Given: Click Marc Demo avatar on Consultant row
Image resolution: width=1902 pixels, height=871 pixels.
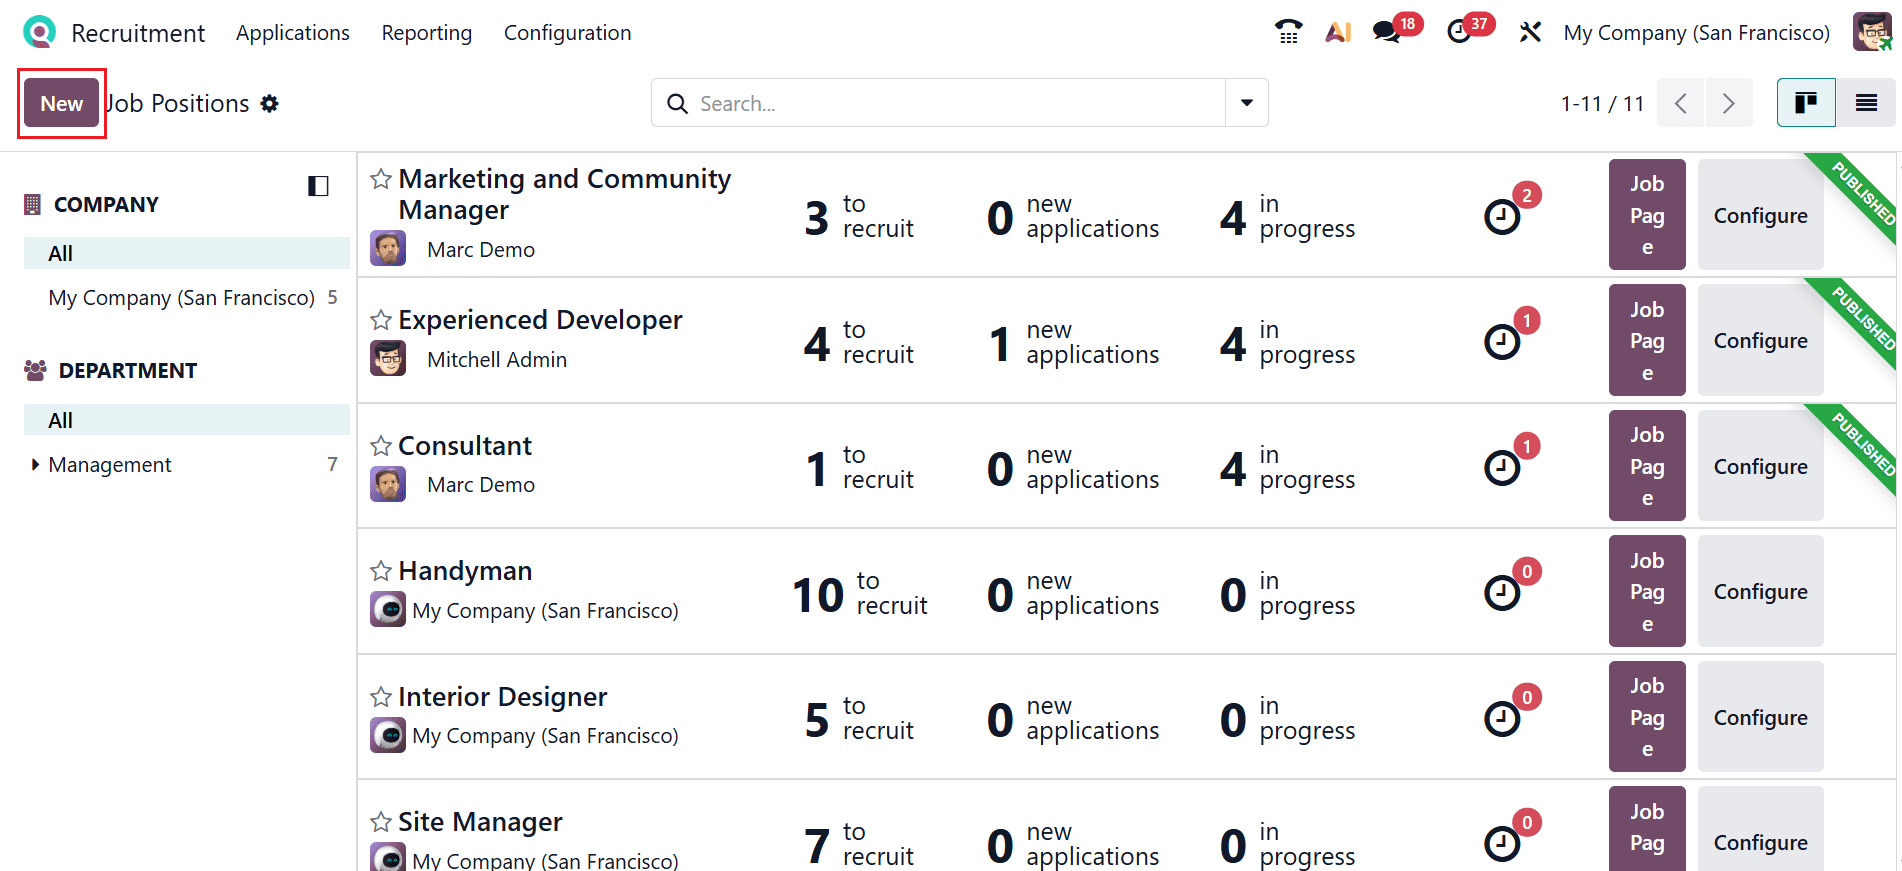Looking at the screenshot, I should click(388, 484).
